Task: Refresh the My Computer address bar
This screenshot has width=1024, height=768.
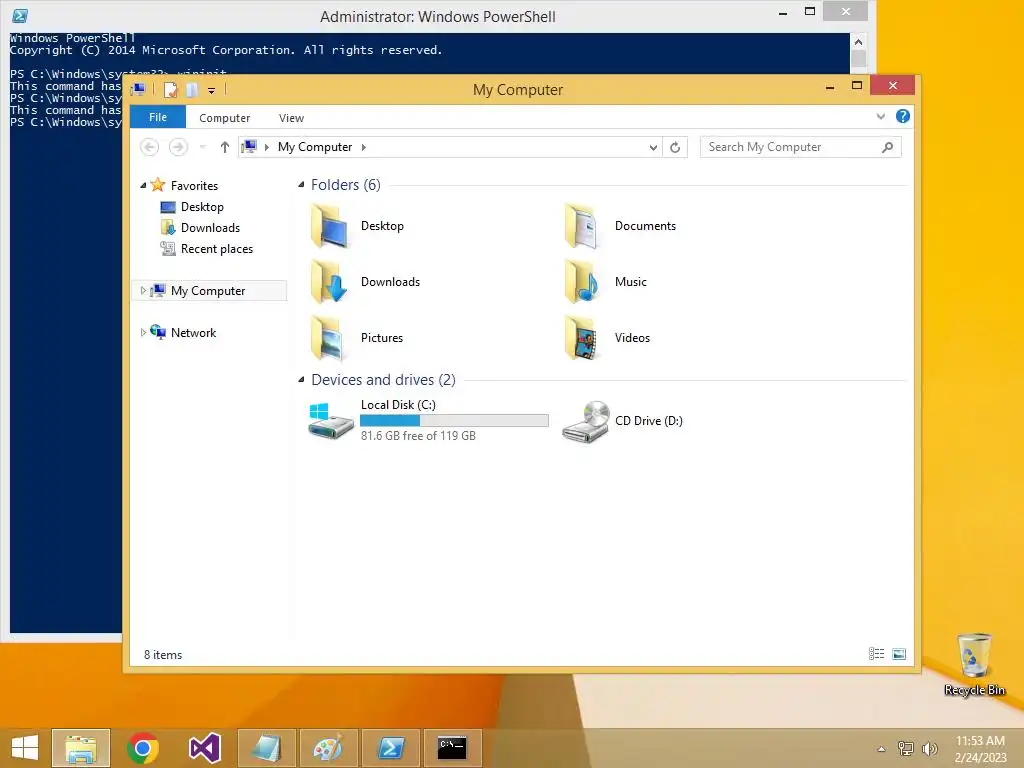Action: pyautogui.click(x=675, y=148)
